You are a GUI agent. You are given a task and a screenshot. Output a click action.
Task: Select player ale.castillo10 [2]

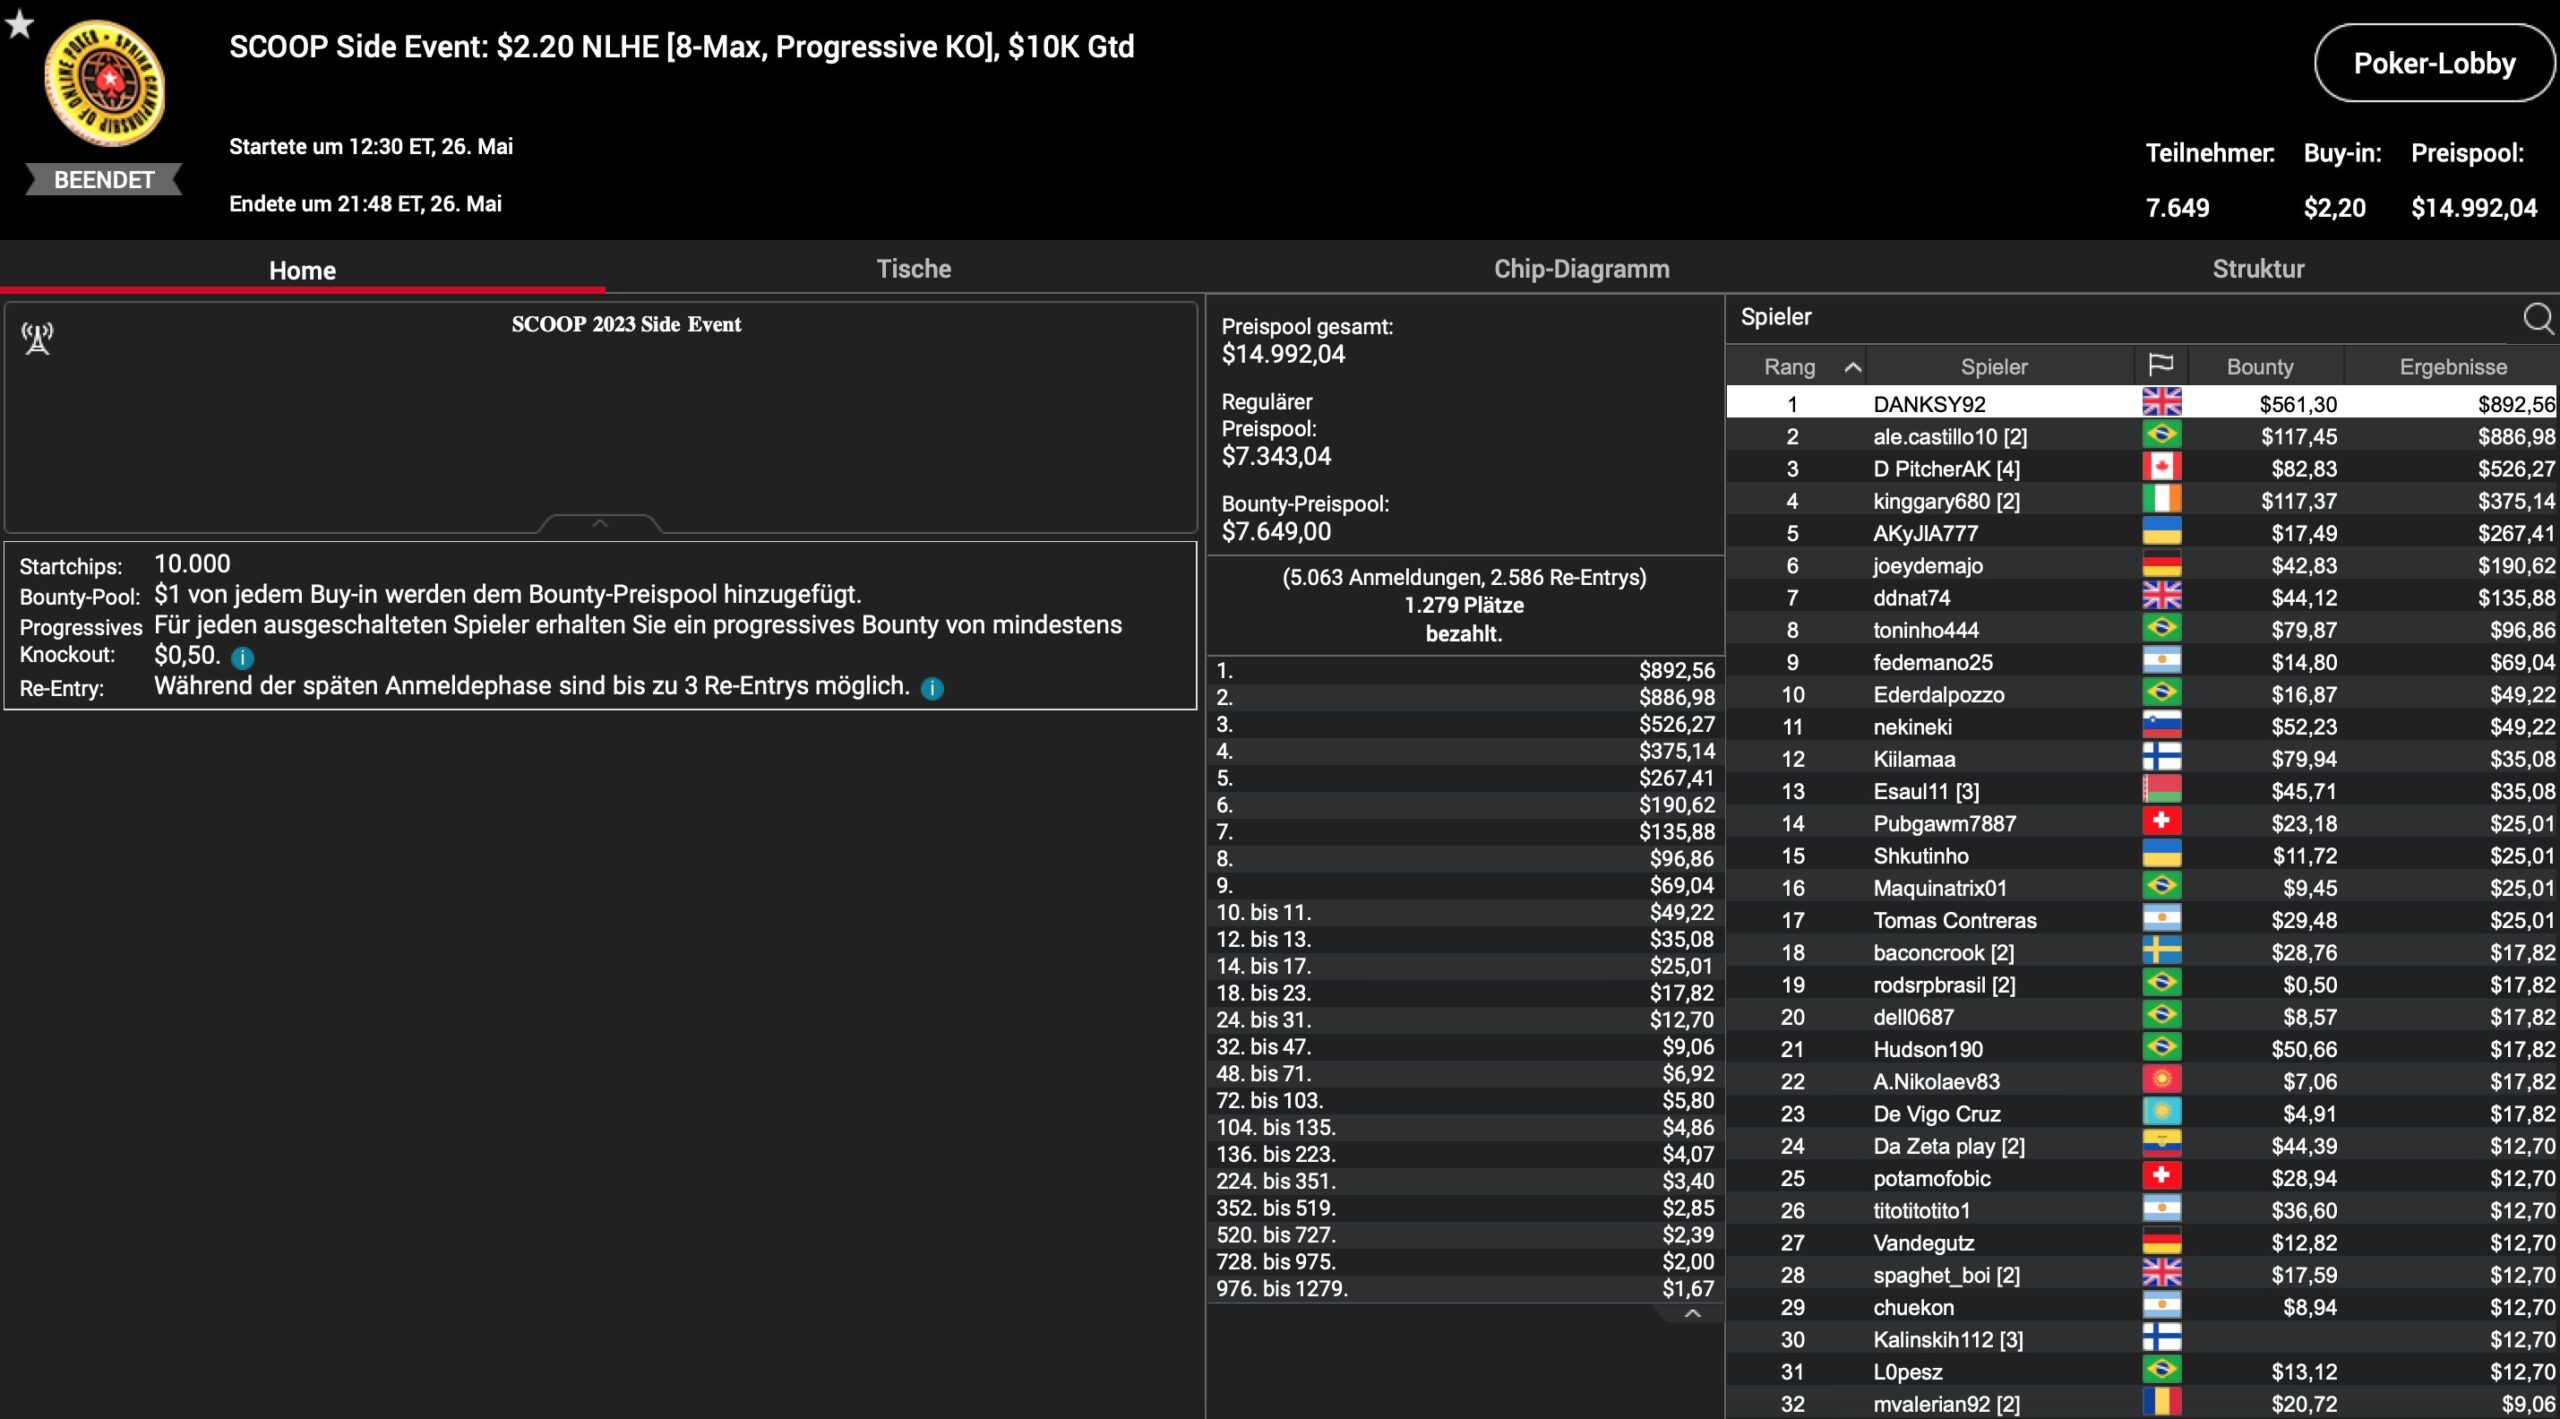[1949, 436]
